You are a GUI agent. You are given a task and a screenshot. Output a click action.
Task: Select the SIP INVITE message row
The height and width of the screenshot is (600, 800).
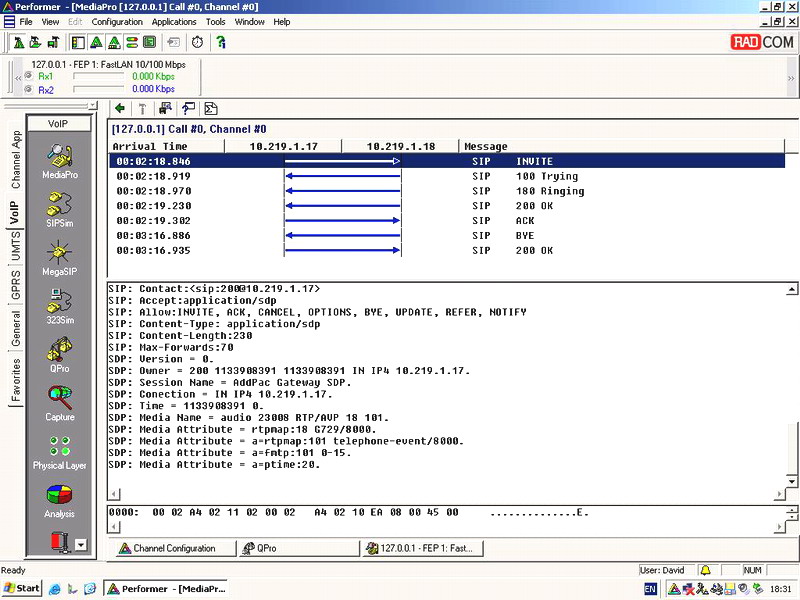[447, 161]
